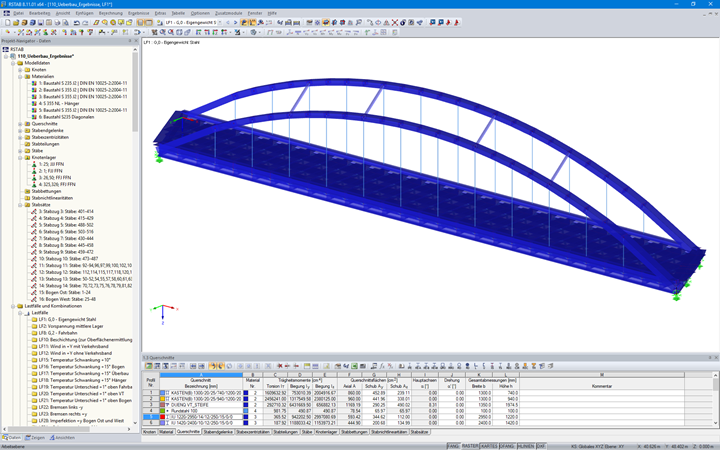The height and width of the screenshot is (450, 720).
Task: Go to next load case arrow
Action: click(x=236, y=22)
